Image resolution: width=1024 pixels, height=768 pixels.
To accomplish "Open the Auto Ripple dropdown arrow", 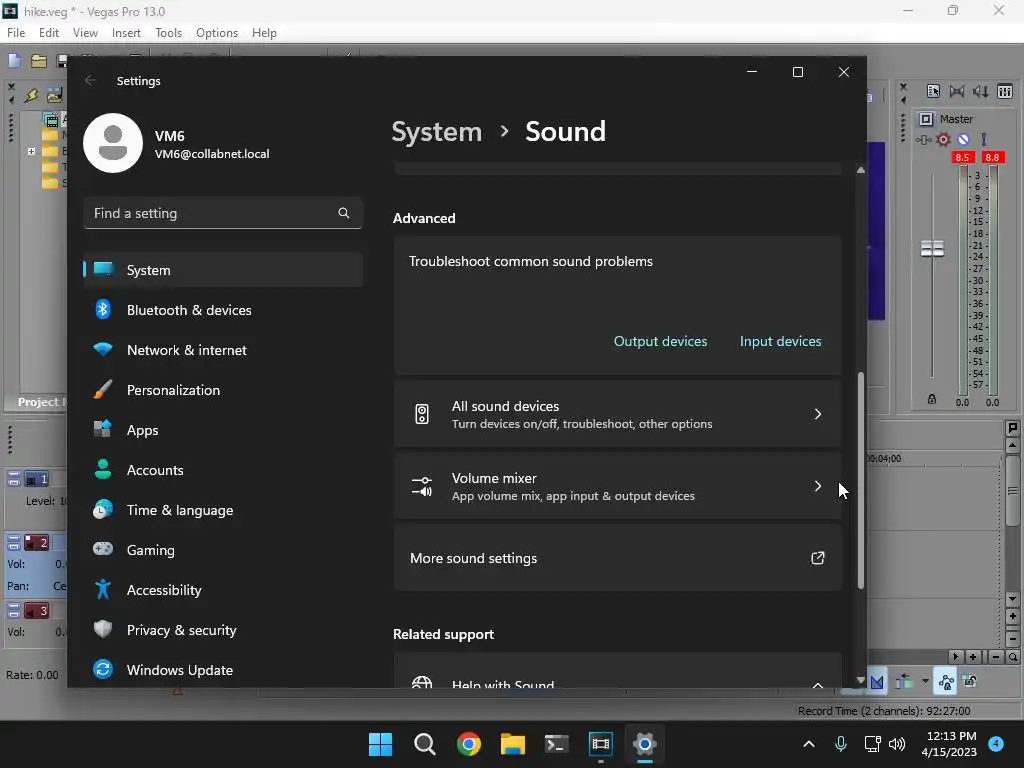I will (x=925, y=682).
